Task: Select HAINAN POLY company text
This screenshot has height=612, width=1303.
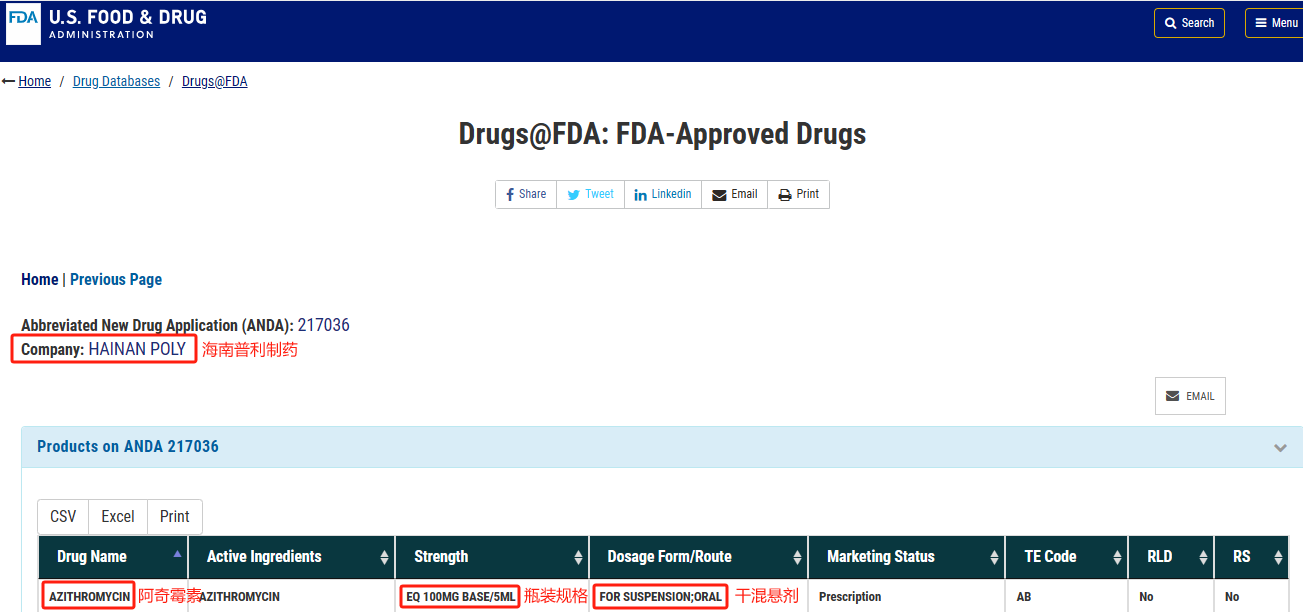Action: click(x=137, y=349)
